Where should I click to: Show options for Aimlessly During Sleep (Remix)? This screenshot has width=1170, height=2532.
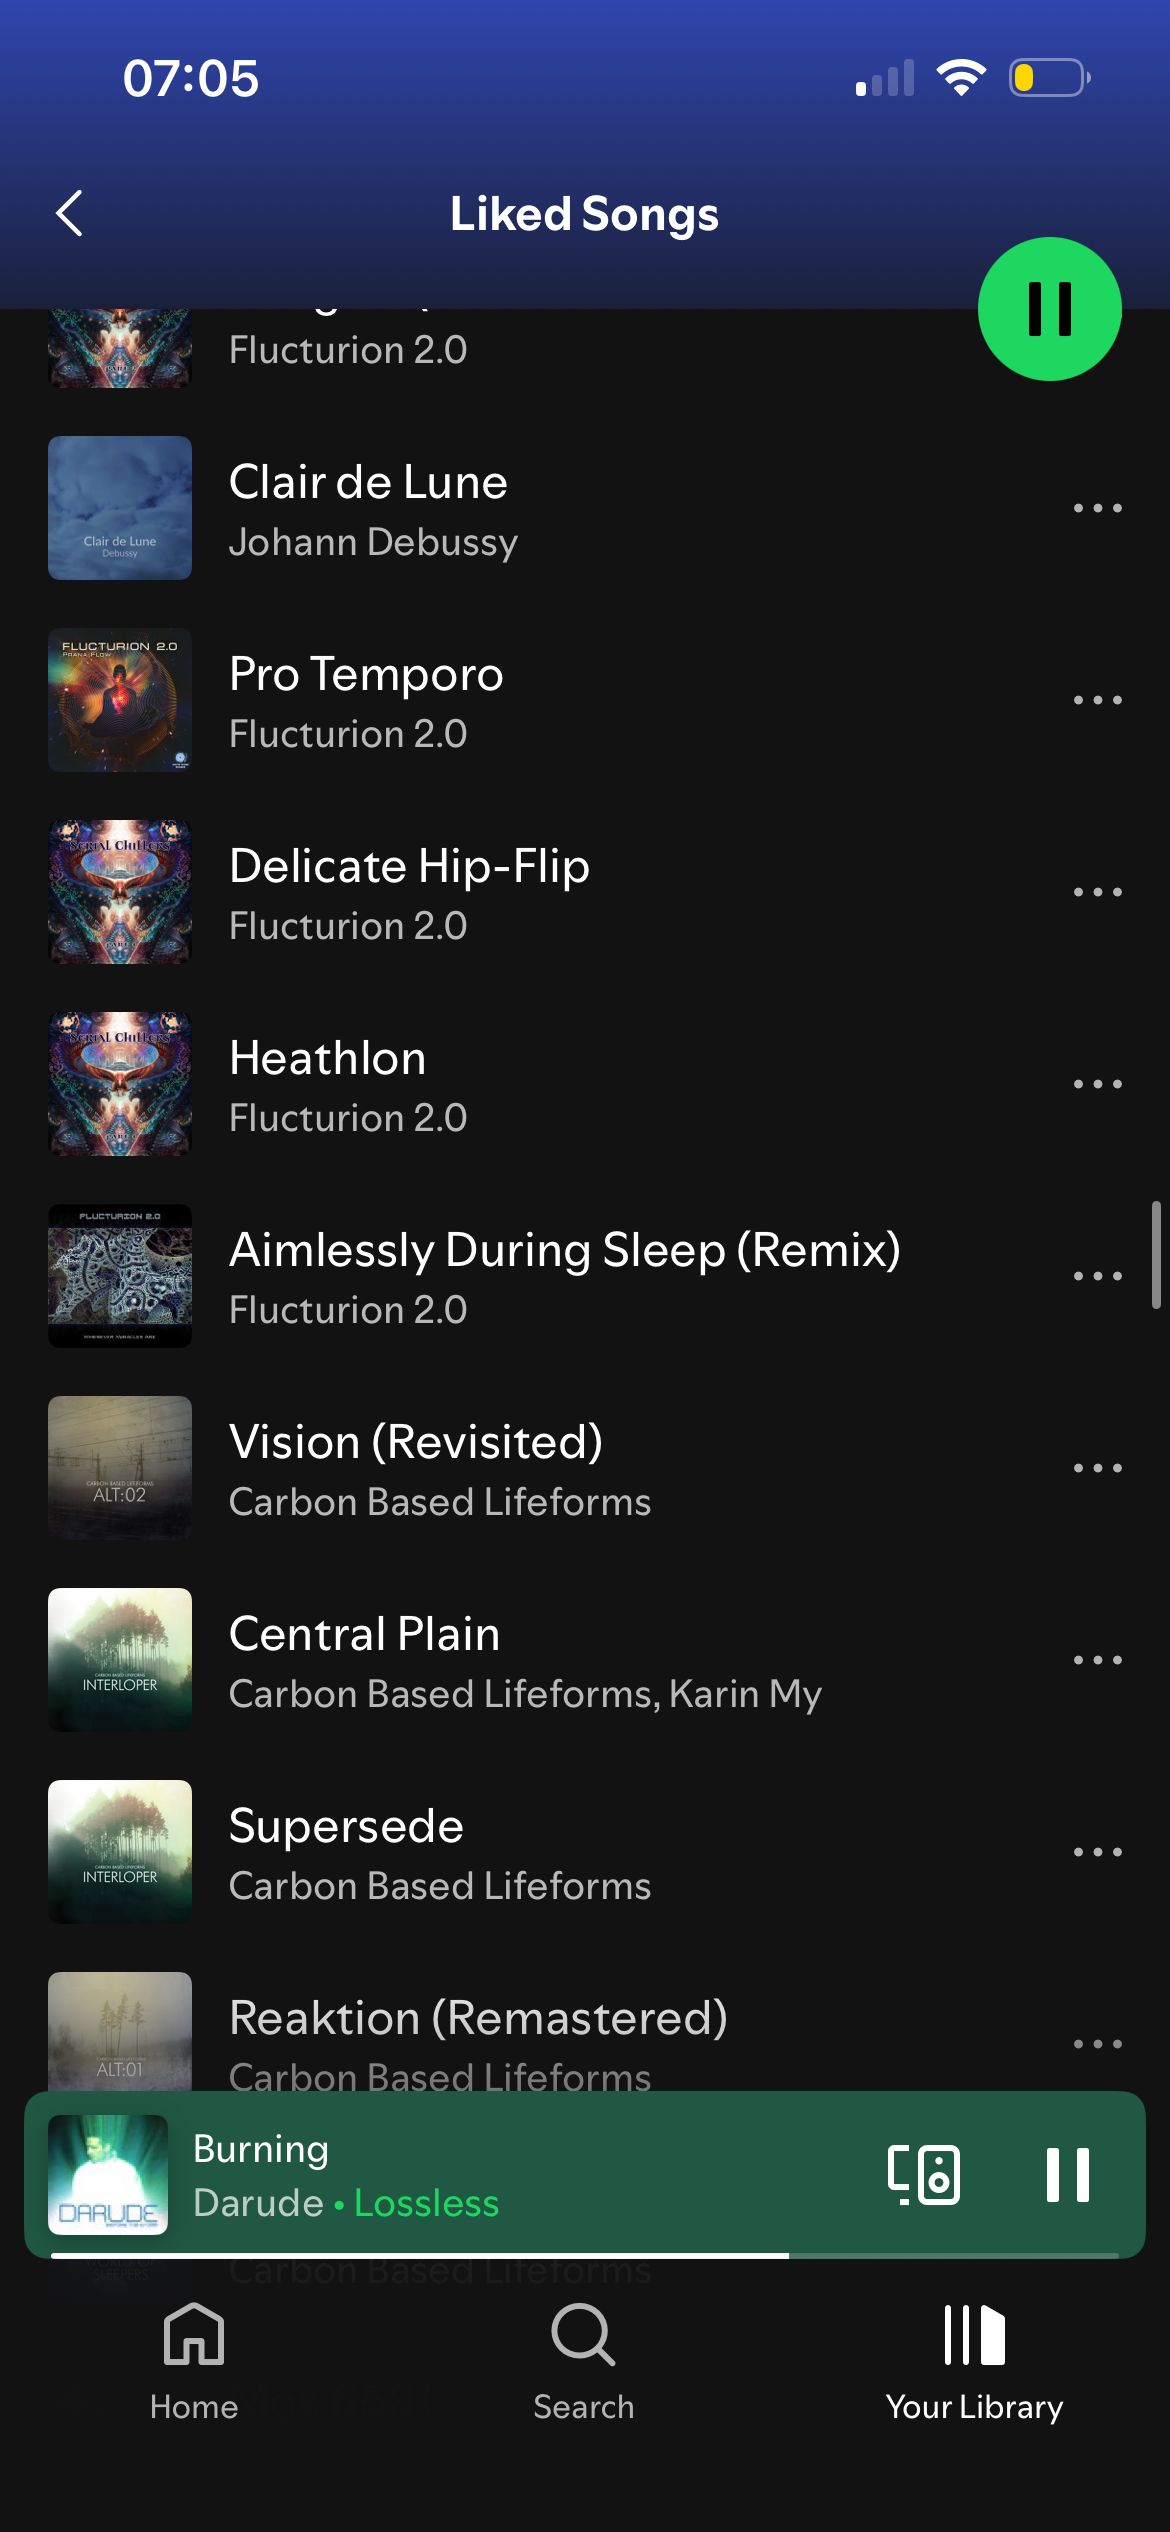tap(1097, 1276)
